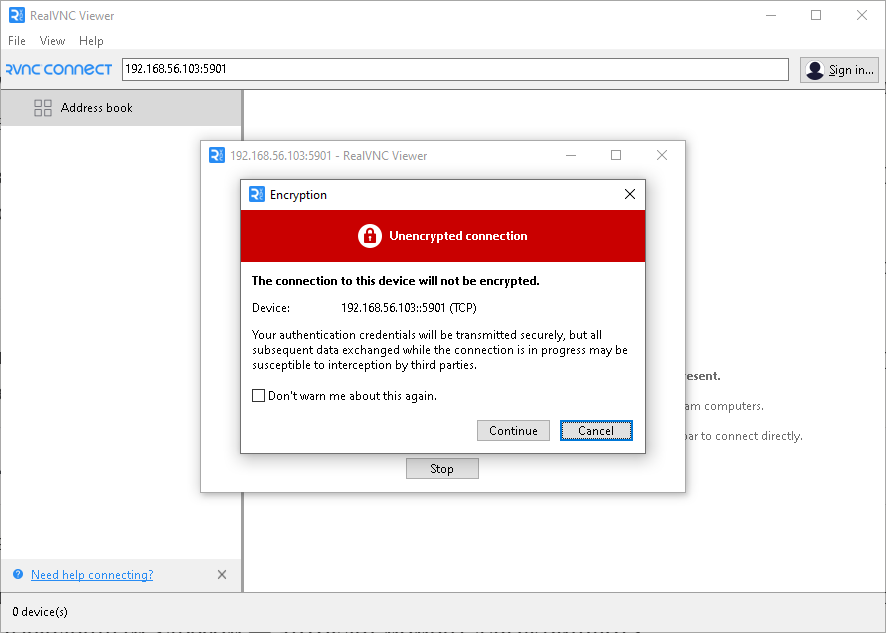Click the Encryption dialog title icon

[x=257, y=194]
